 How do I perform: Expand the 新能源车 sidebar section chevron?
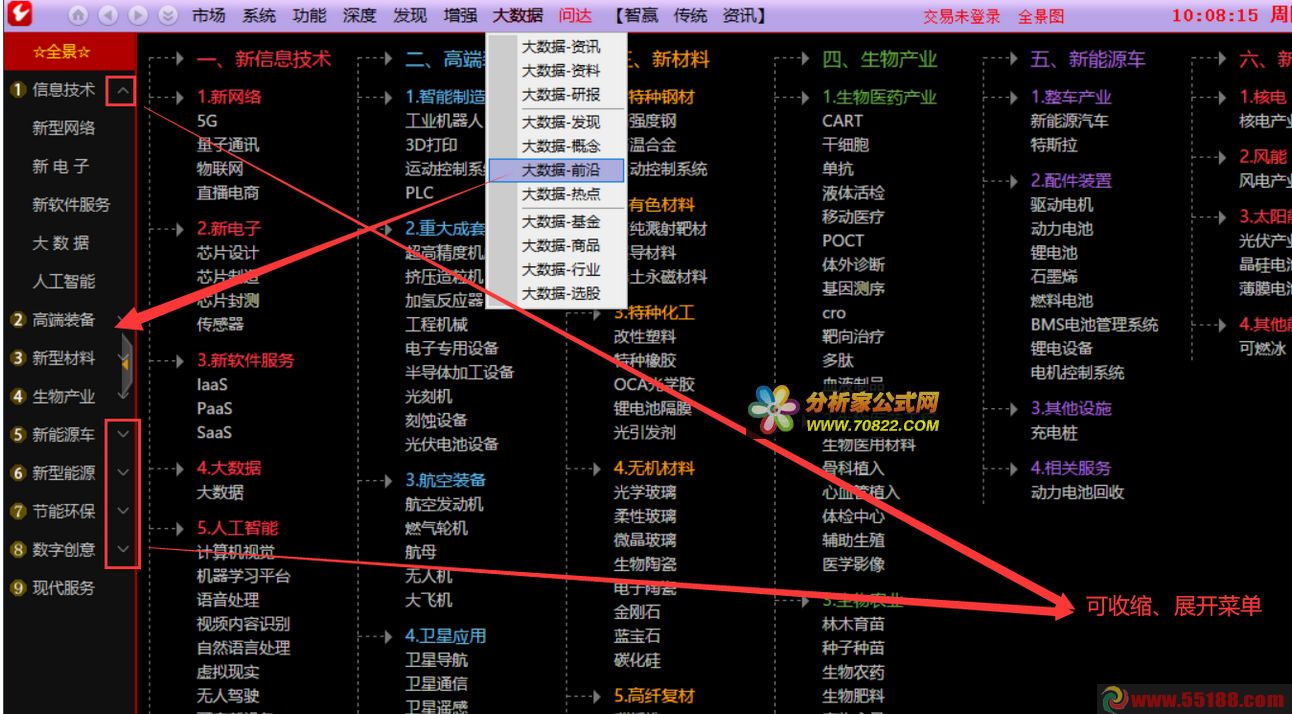pos(122,434)
